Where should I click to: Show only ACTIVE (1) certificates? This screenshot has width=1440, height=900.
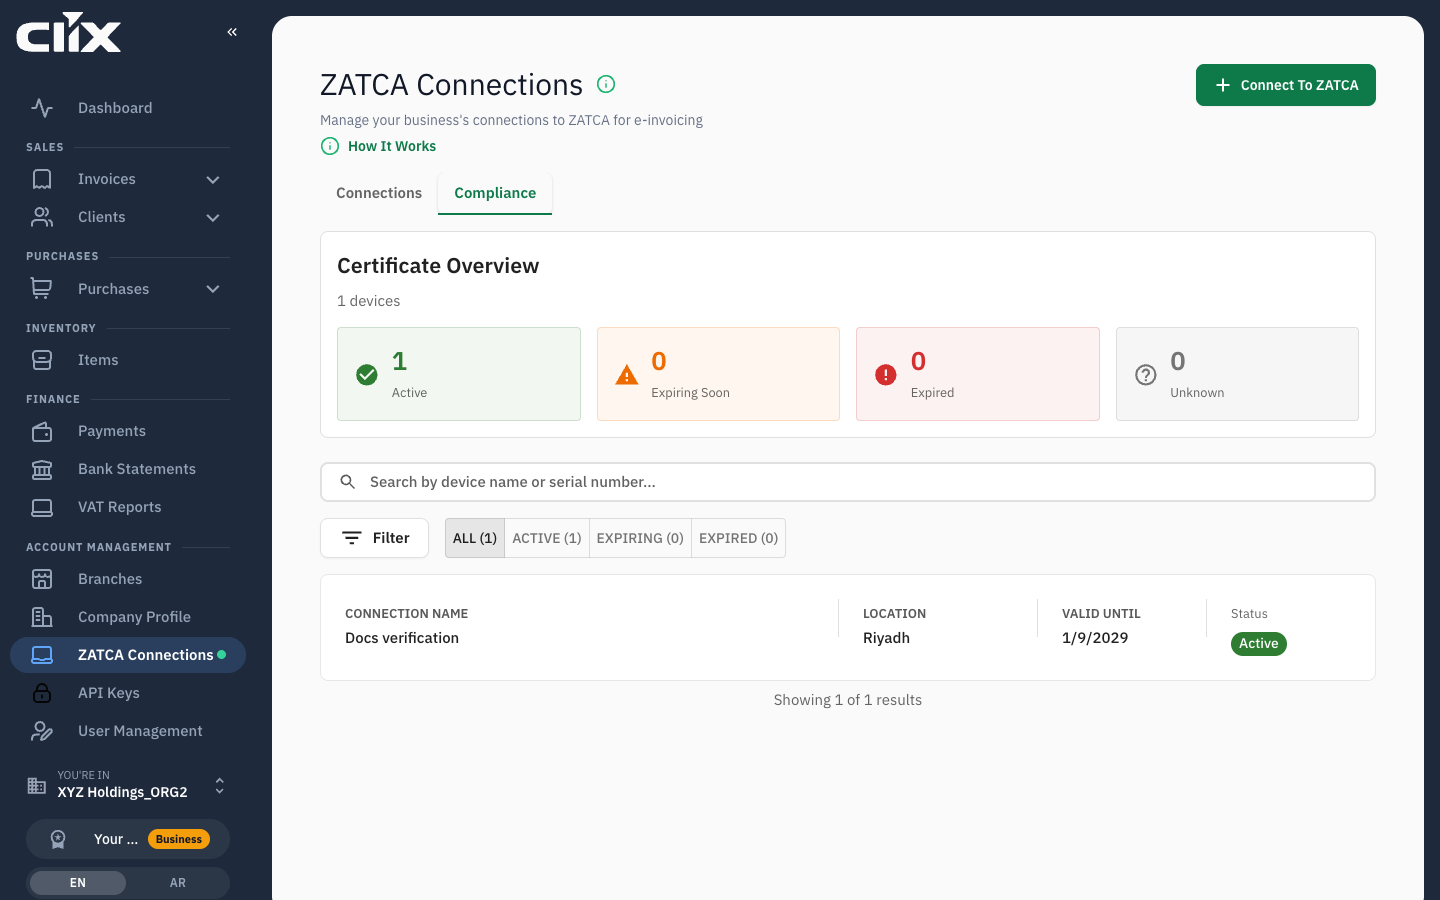[x=547, y=538]
